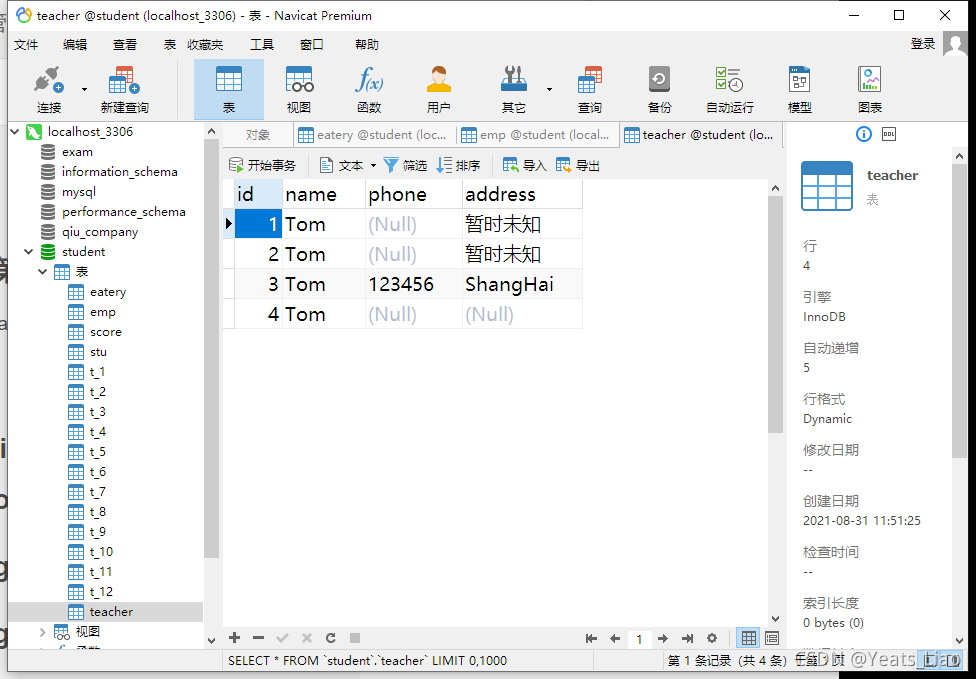Image resolution: width=976 pixels, height=679 pixels.
Task: Click the Others (其它) tools icon
Action: pyautogui.click(x=514, y=90)
